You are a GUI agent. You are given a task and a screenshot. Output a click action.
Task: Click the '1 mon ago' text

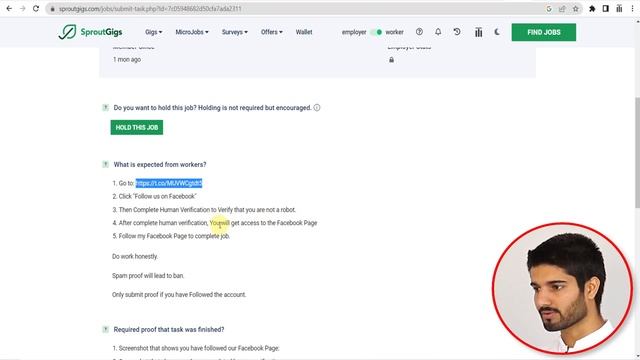(127, 60)
